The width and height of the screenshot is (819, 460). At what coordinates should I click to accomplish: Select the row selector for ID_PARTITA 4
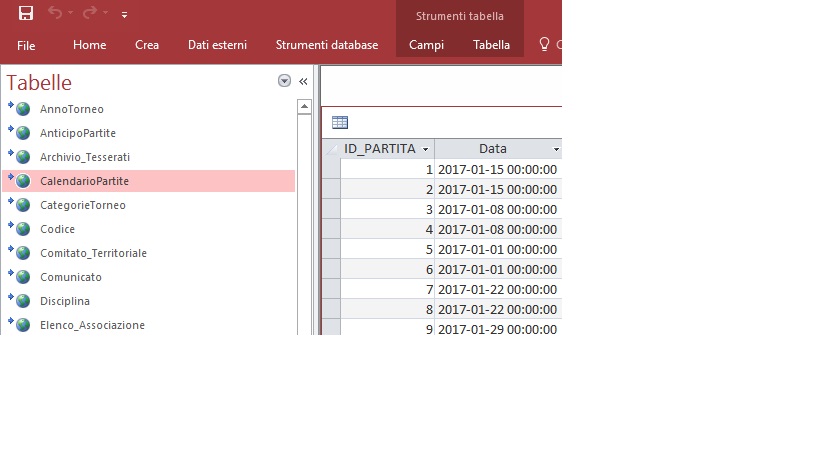[x=331, y=229]
